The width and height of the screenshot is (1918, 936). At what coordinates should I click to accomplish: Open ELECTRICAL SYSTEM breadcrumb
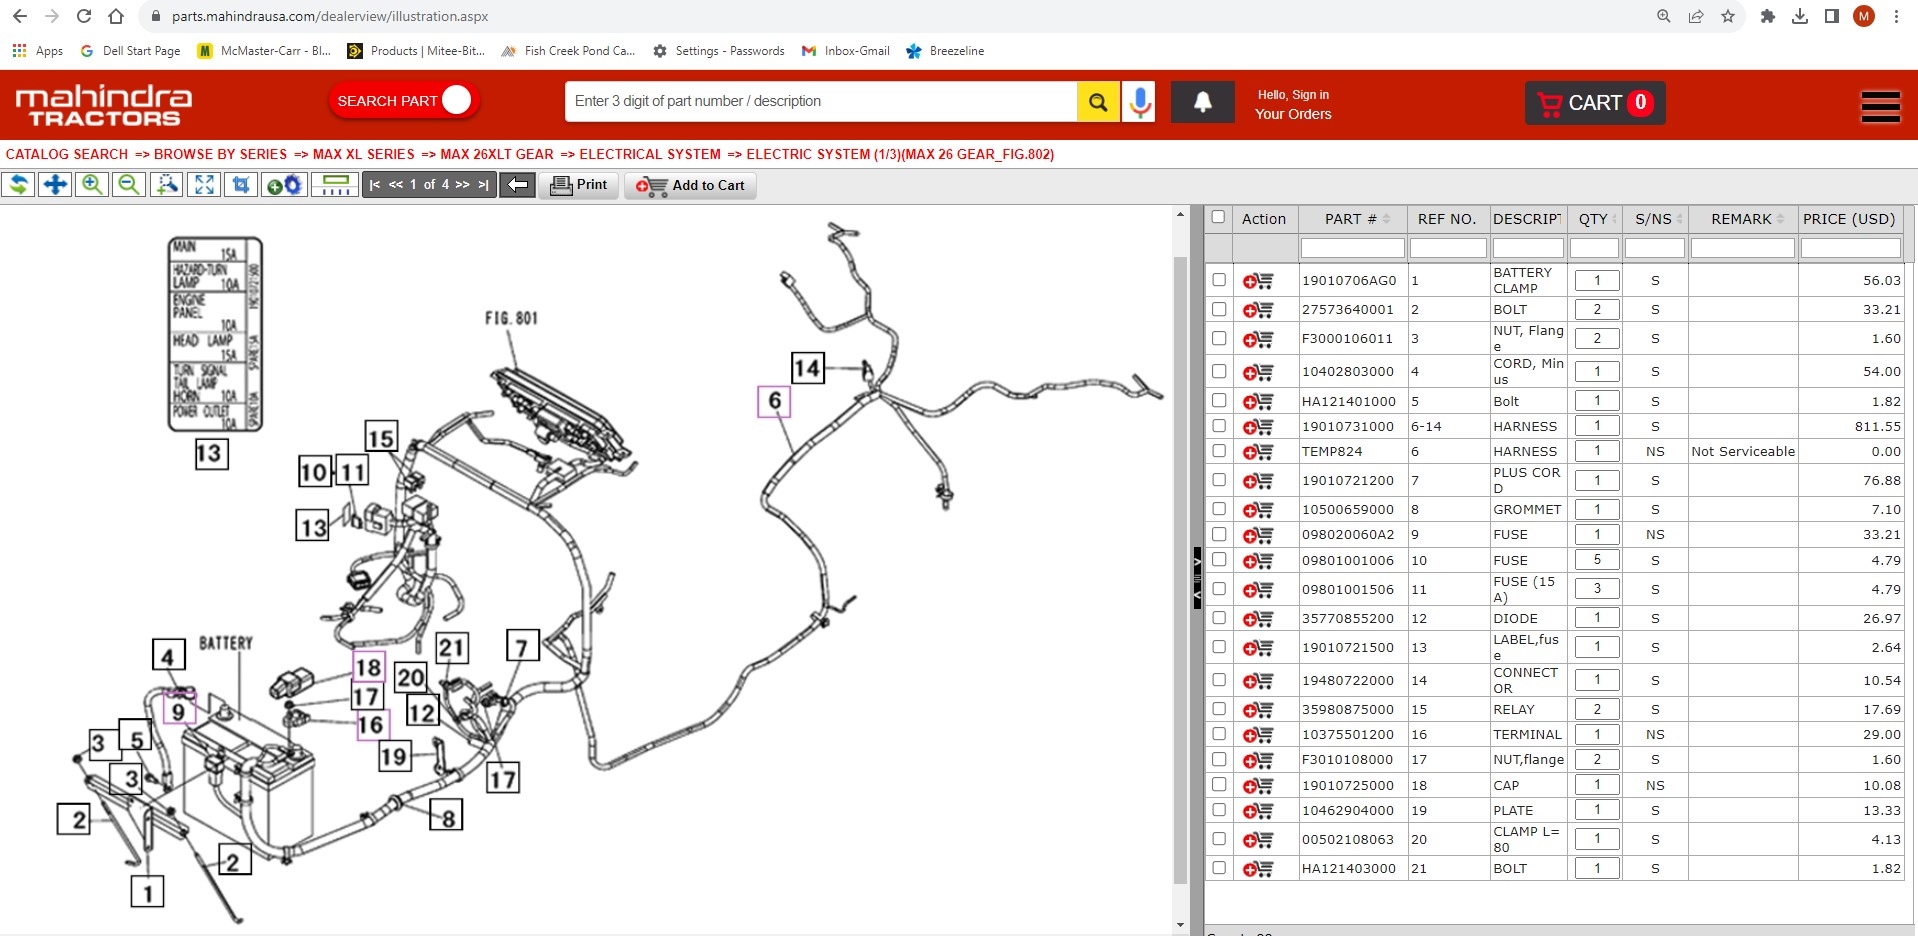(650, 154)
